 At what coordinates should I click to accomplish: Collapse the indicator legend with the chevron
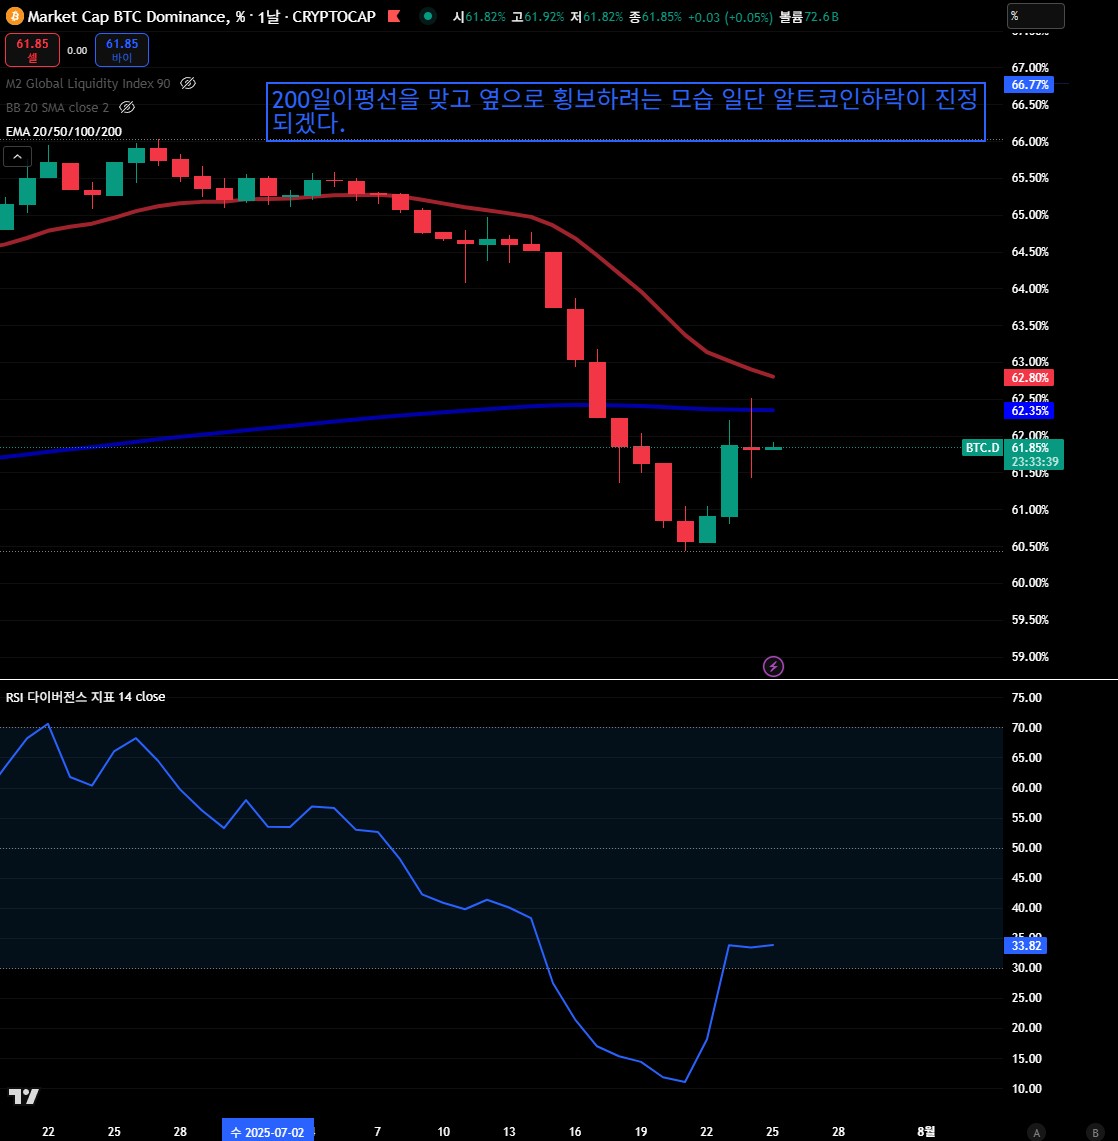tap(17, 156)
